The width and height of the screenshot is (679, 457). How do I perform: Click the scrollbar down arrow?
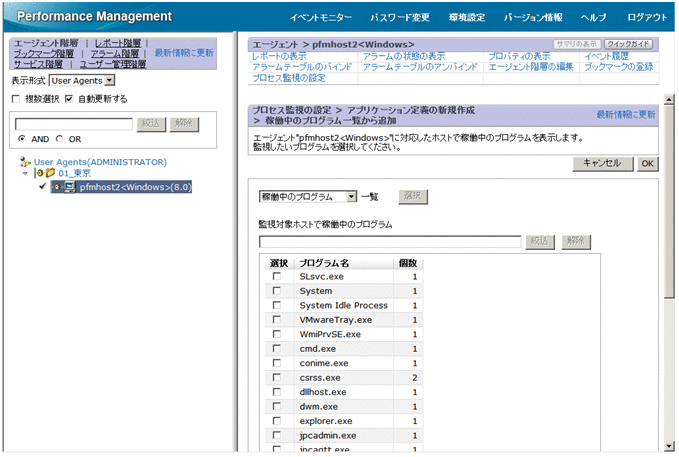[x=669, y=445]
